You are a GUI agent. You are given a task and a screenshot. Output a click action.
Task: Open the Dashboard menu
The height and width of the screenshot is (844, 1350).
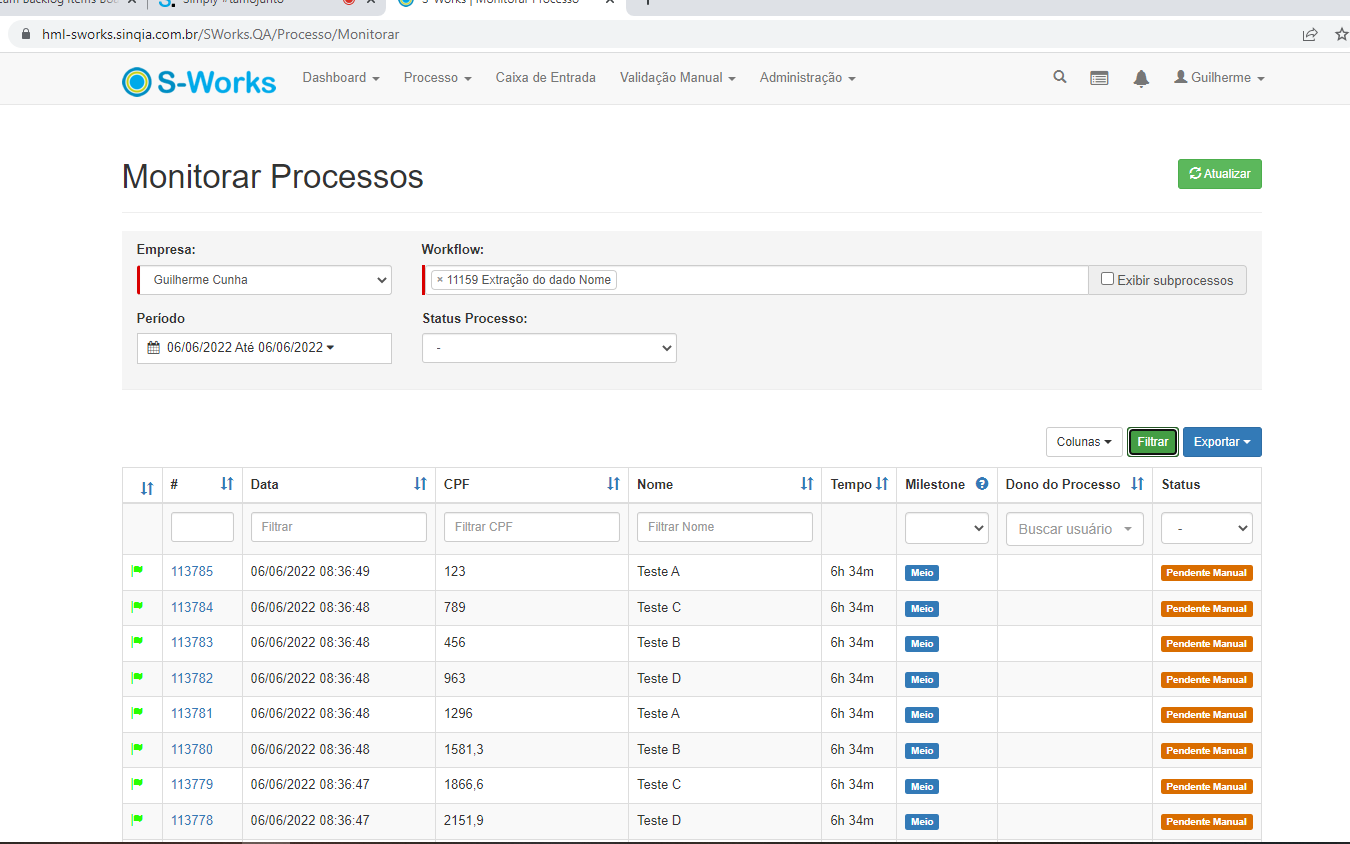340,77
